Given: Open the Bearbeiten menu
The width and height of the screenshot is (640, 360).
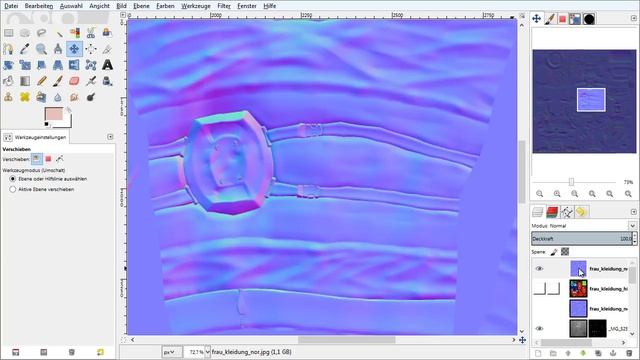Looking at the screenshot, I should pyautogui.click(x=39, y=6).
